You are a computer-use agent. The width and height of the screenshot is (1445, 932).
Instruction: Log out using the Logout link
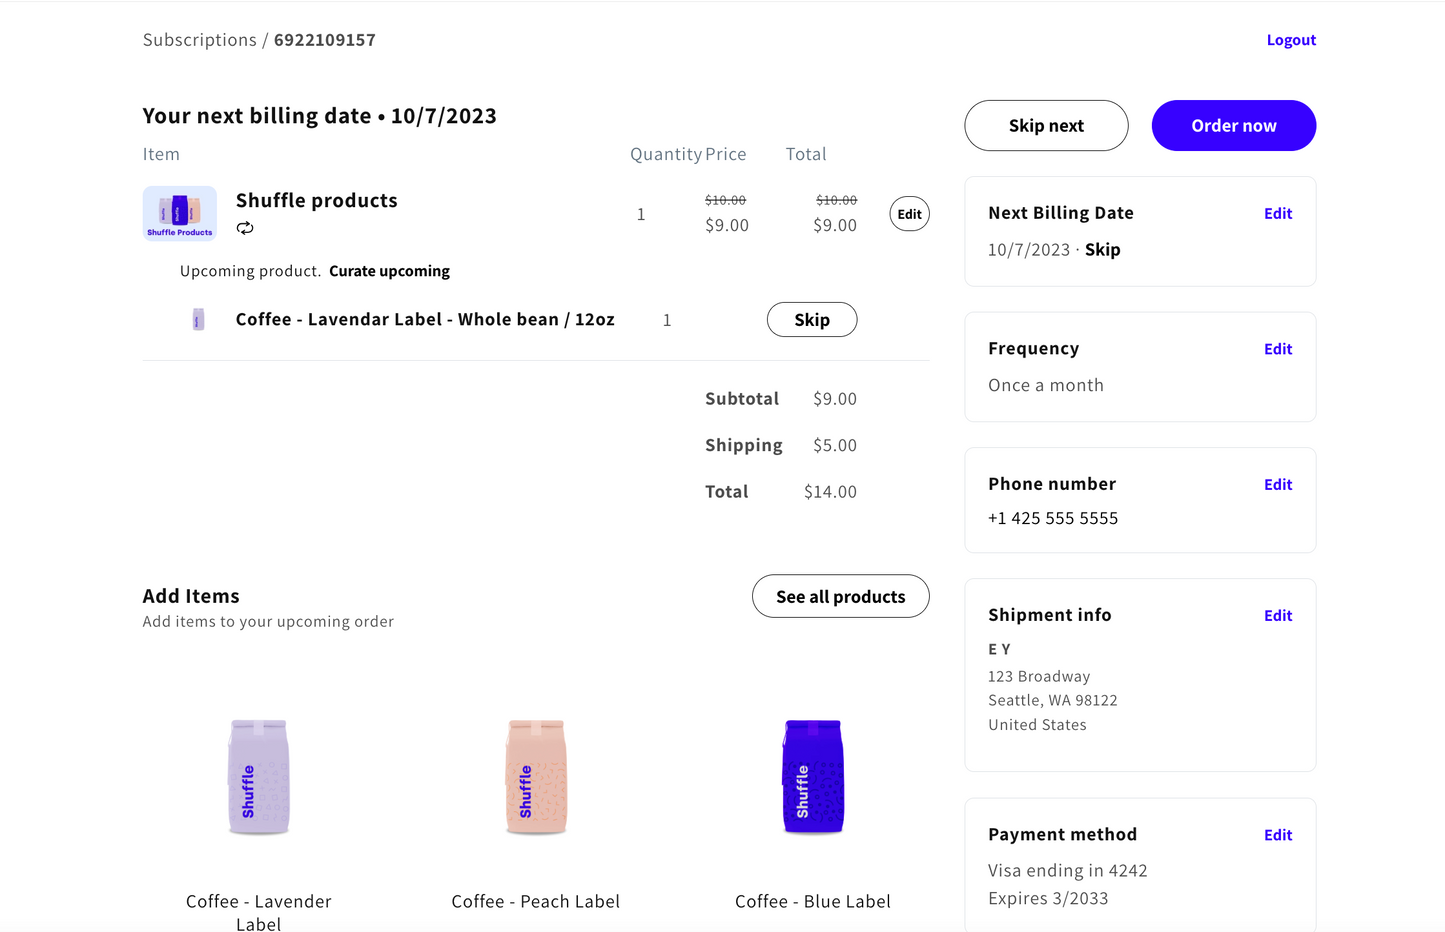(x=1290, y=40)
